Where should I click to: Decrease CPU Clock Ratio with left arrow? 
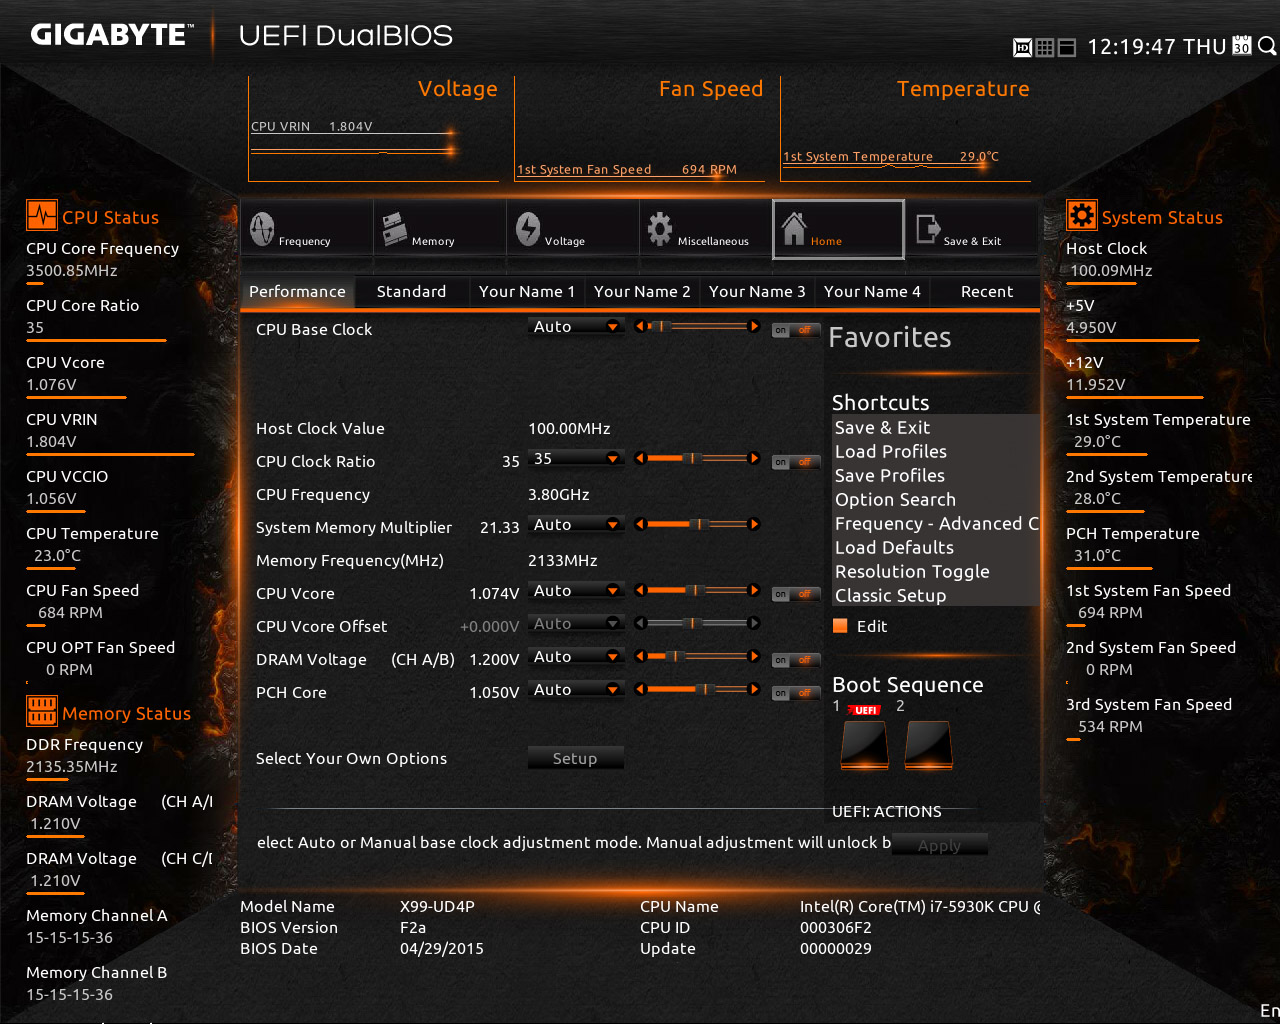coord(639,458)
